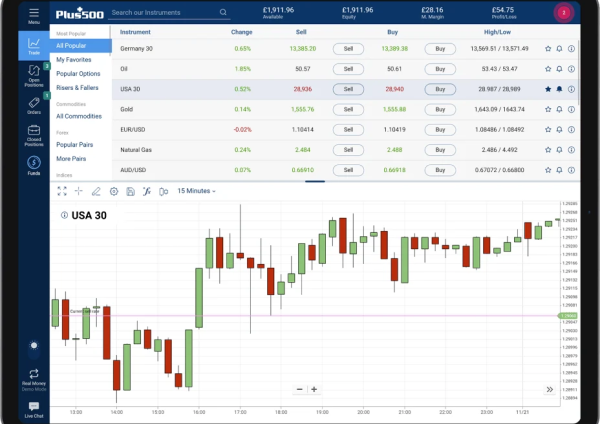Viewport: 600px width, 424px height.
Task: Select the crosshair chart tool
Action: pos(79,191)
